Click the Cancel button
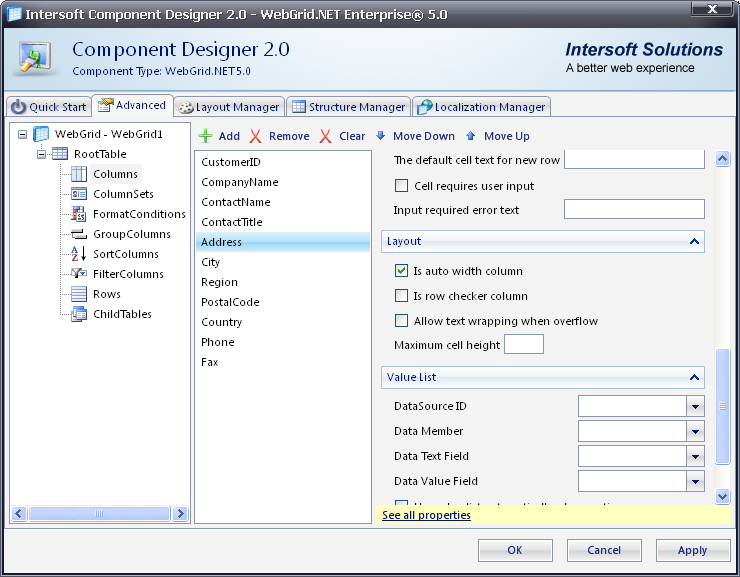Image resolution: width=740 pixels, height=577 pixels. click(x=604, y=550)
